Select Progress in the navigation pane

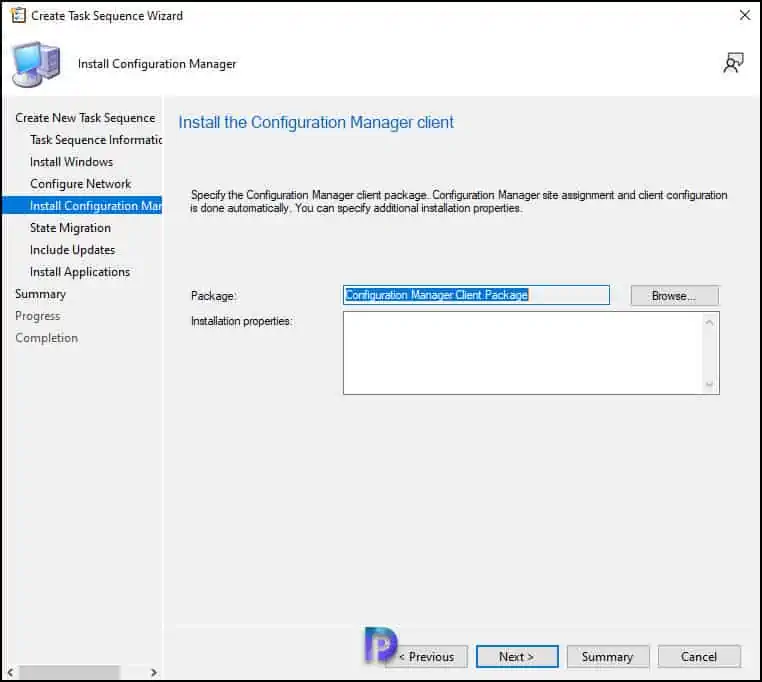37,316
